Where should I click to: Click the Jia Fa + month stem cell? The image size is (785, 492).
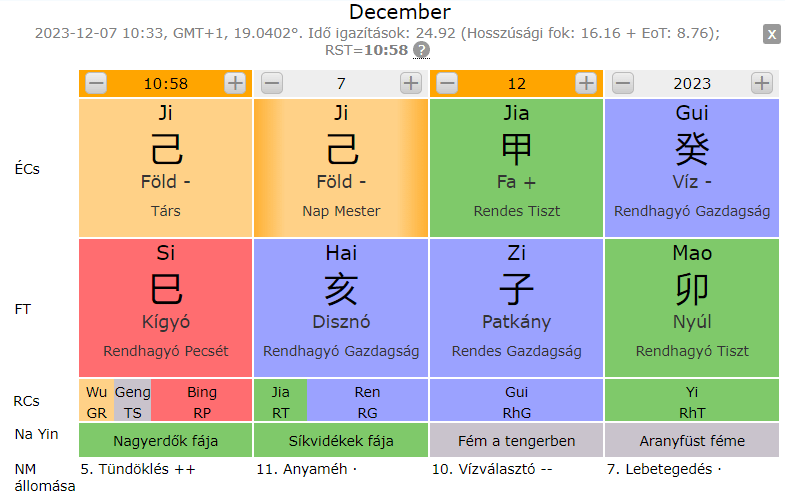point(516,167)
